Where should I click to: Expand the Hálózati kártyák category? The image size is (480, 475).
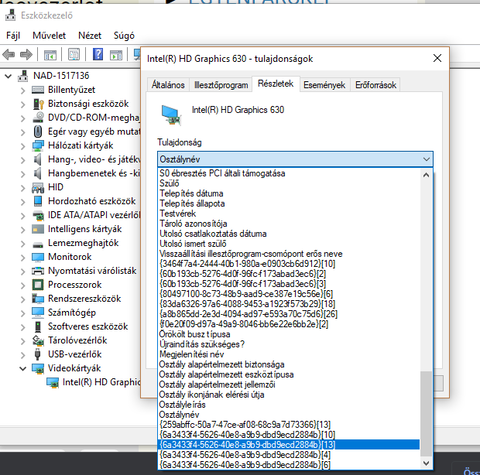(x=23, y=146)
